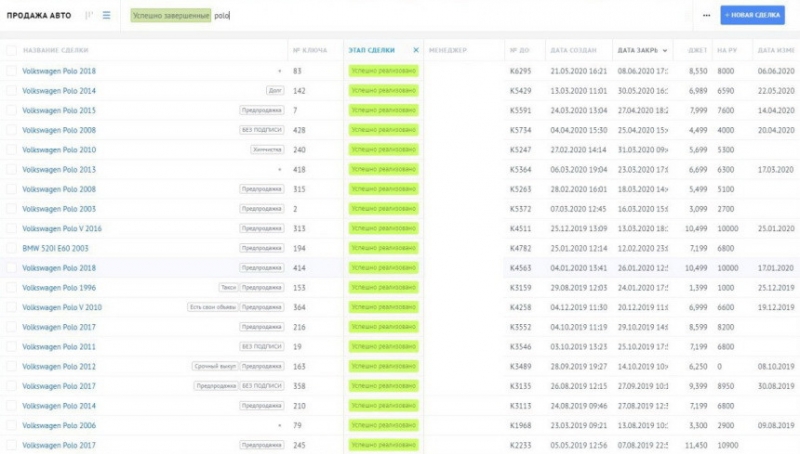800x454 pixels.
Task: Click key number 428
Action: [299, 130]
